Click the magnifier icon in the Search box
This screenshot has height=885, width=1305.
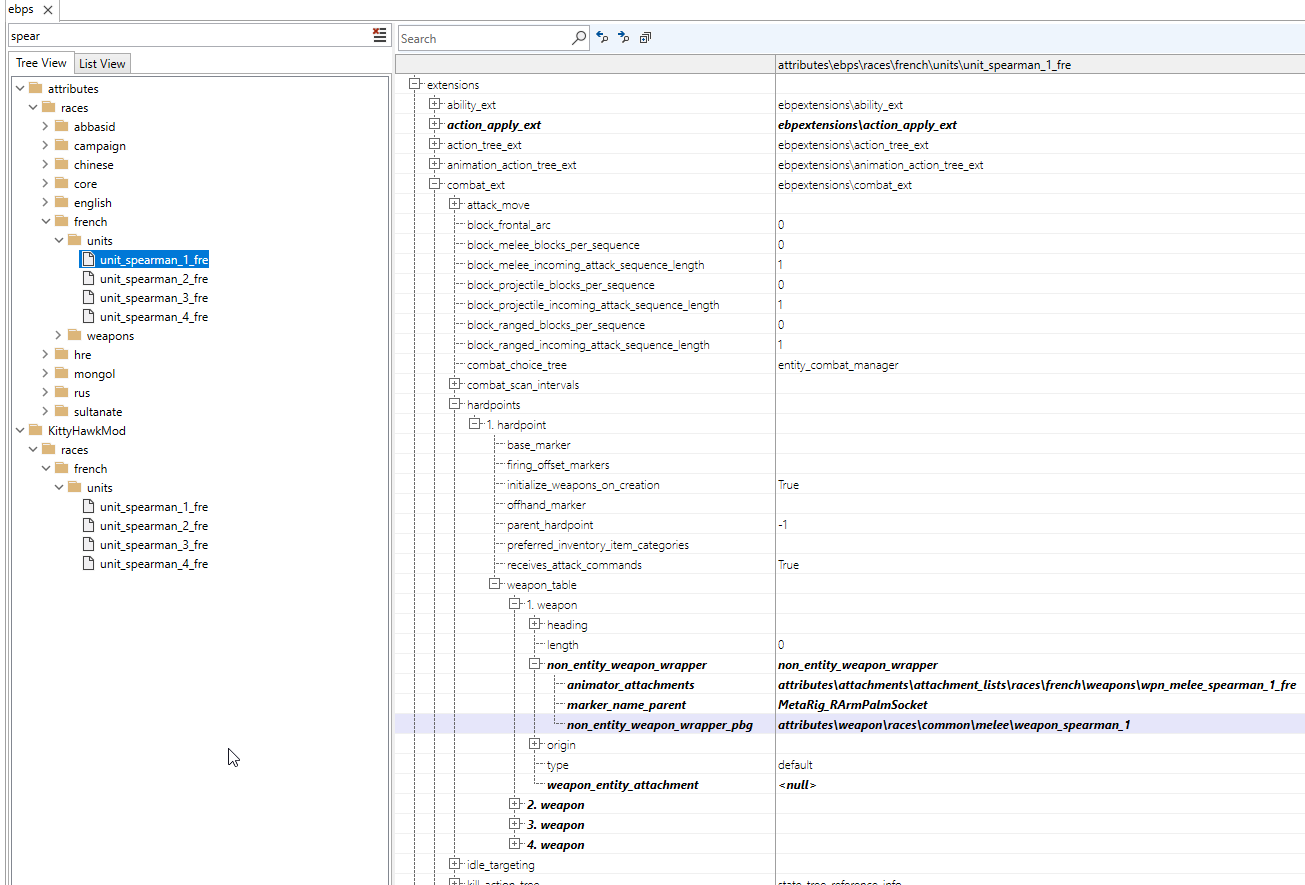pos(579,38)
